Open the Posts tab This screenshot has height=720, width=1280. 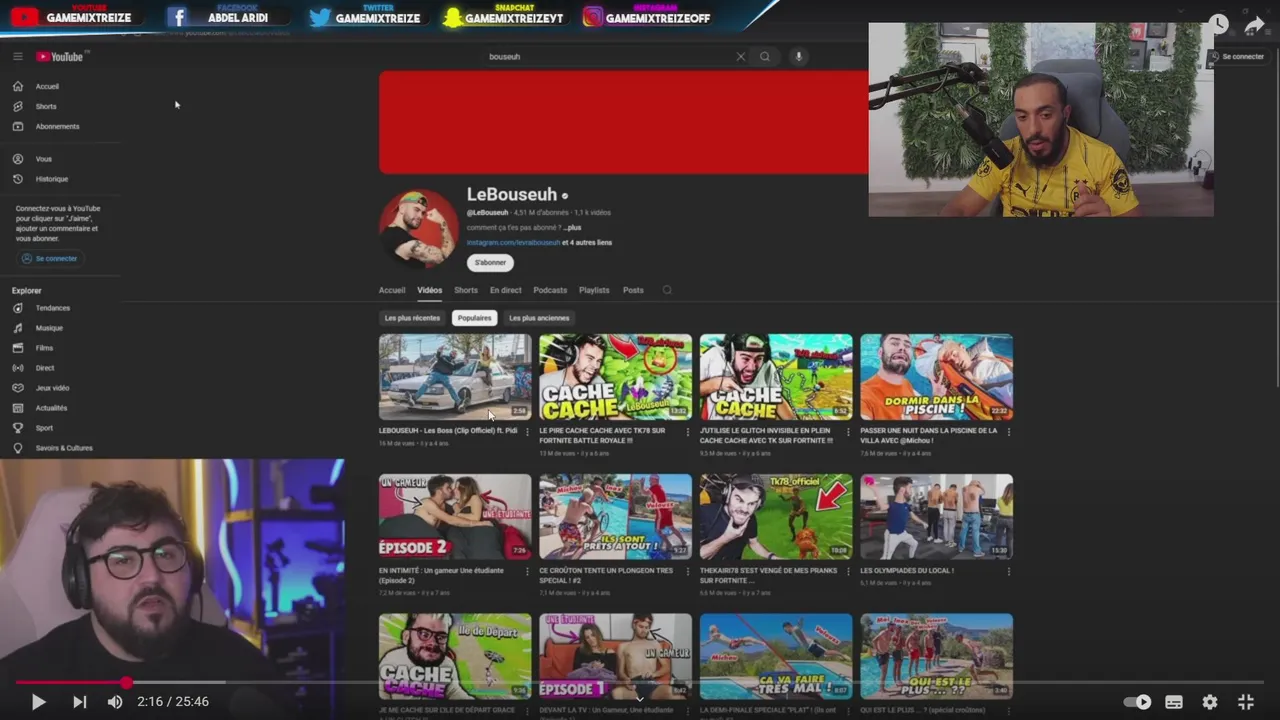tap(633, 290)
